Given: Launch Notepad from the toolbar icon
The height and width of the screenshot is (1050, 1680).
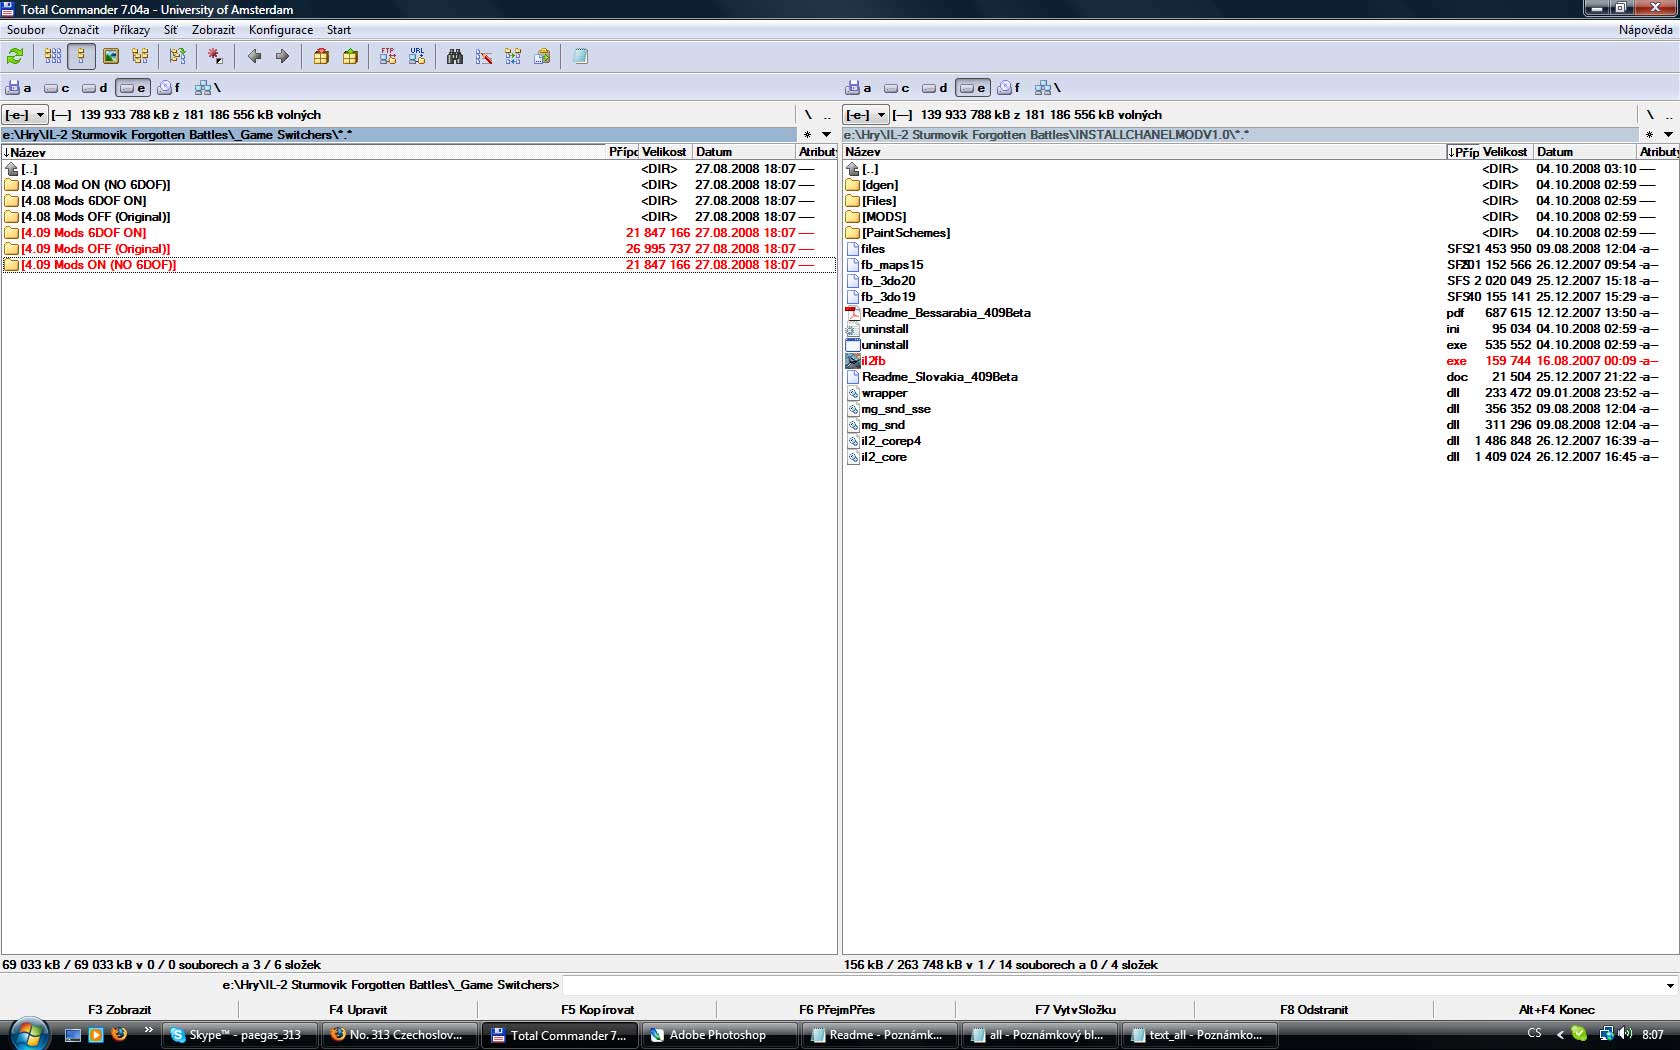Looking at the screenshot, I should pos(580,57).
